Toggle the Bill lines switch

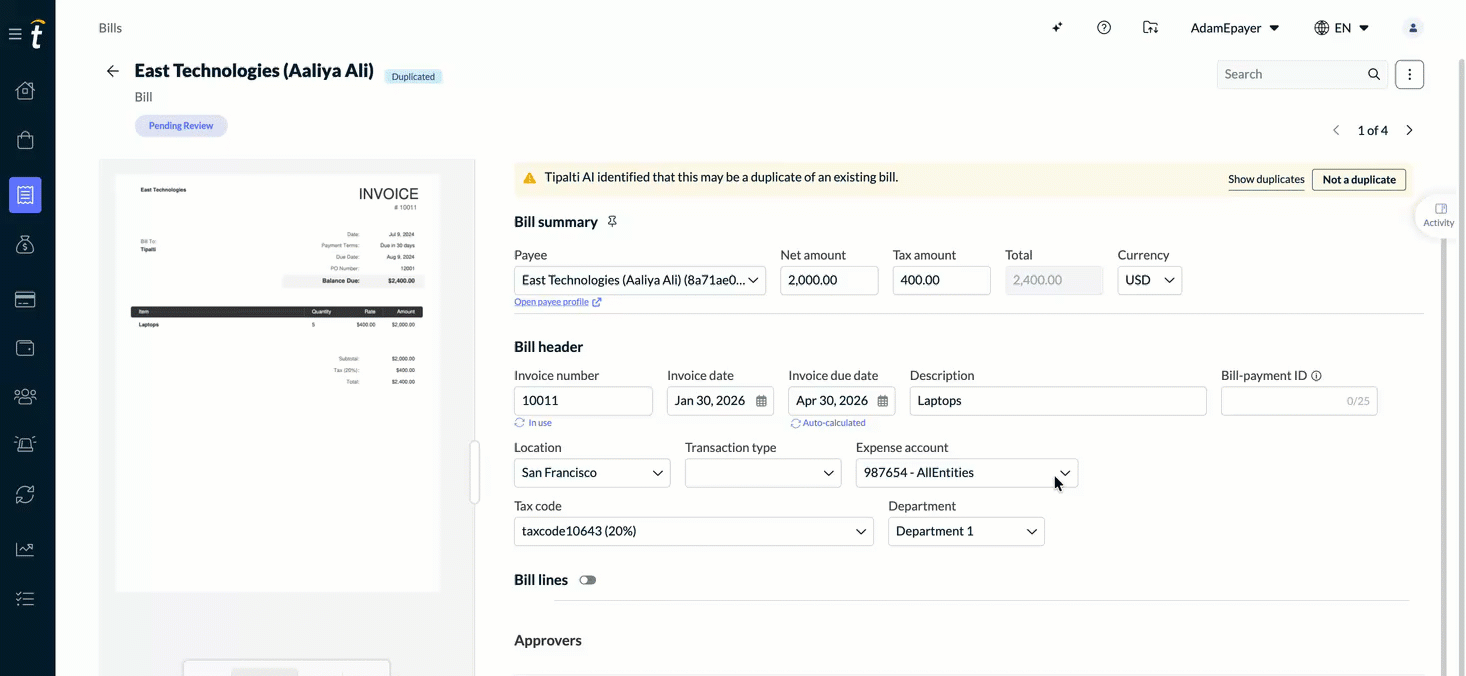[587, 580]
